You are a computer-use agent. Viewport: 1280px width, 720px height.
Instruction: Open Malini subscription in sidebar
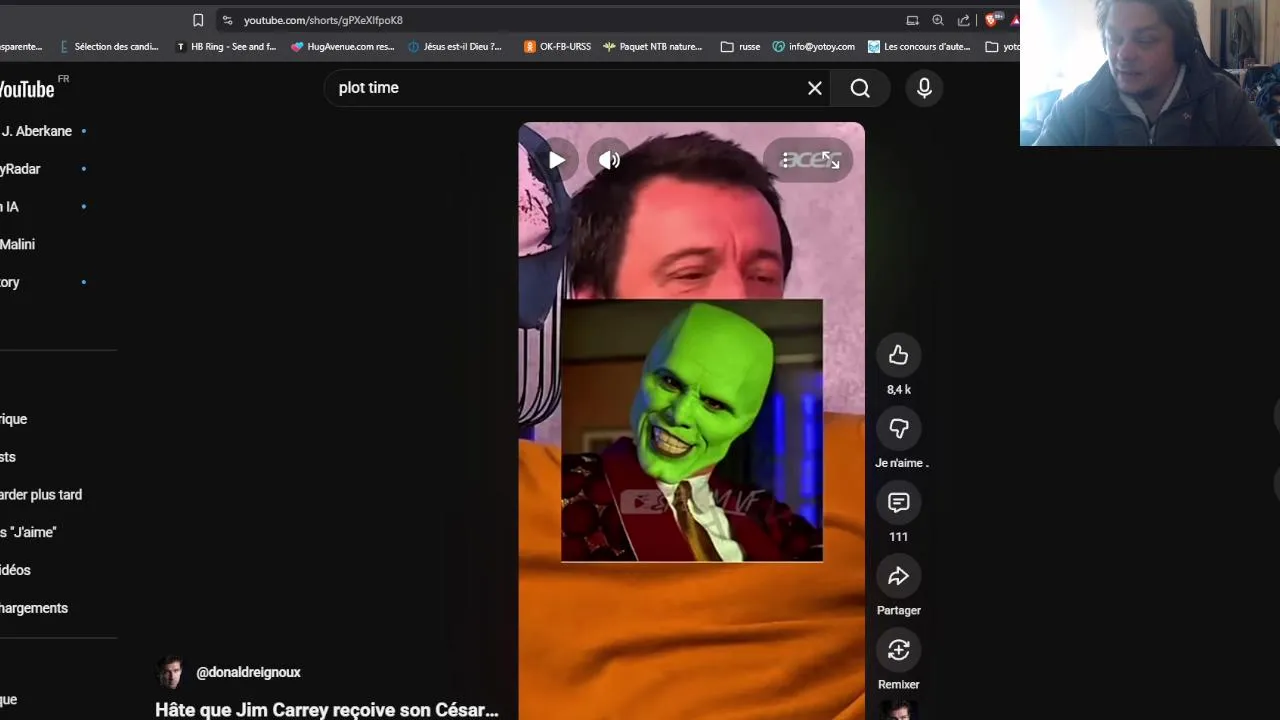[18, 244]
